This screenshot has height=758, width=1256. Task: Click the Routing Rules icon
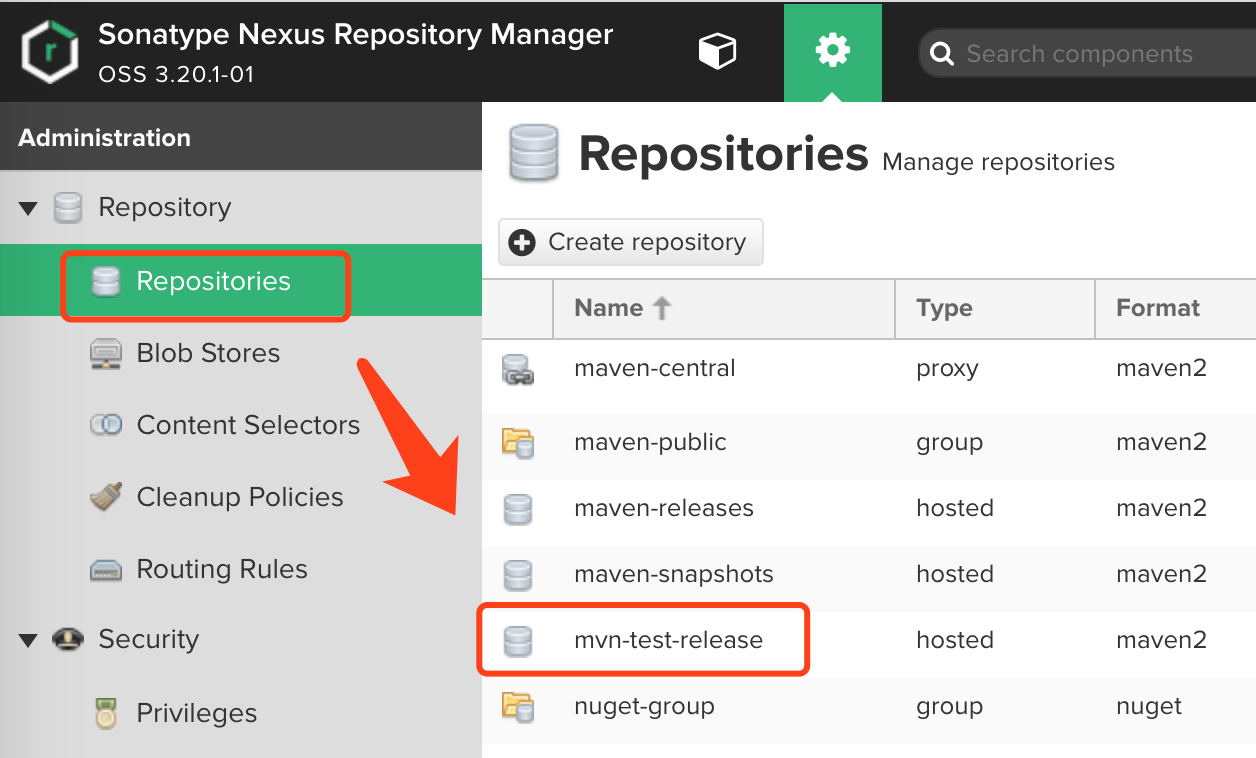point(105,570)
